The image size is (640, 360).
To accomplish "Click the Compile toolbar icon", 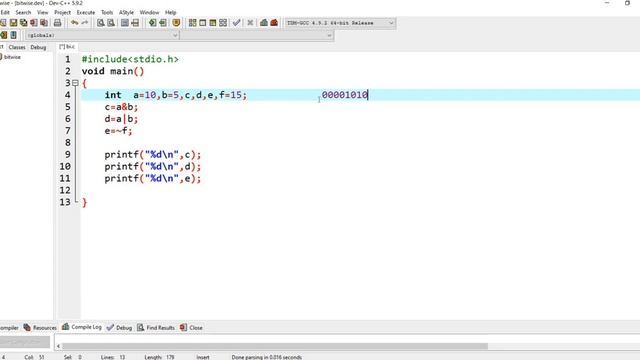I will (192, 23).
